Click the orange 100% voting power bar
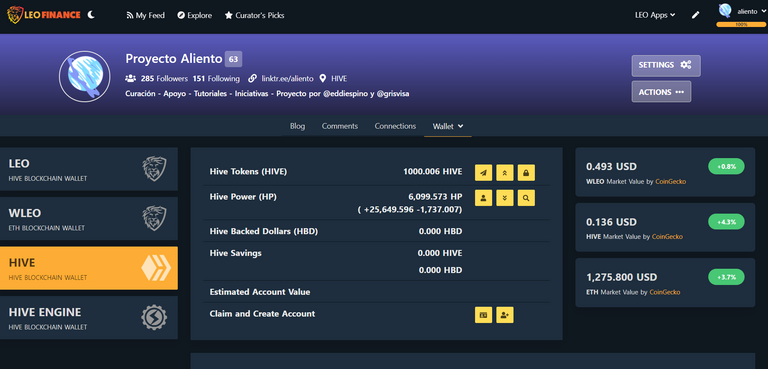The width and height of the screenshot is (768, 369). click(741, 25)
